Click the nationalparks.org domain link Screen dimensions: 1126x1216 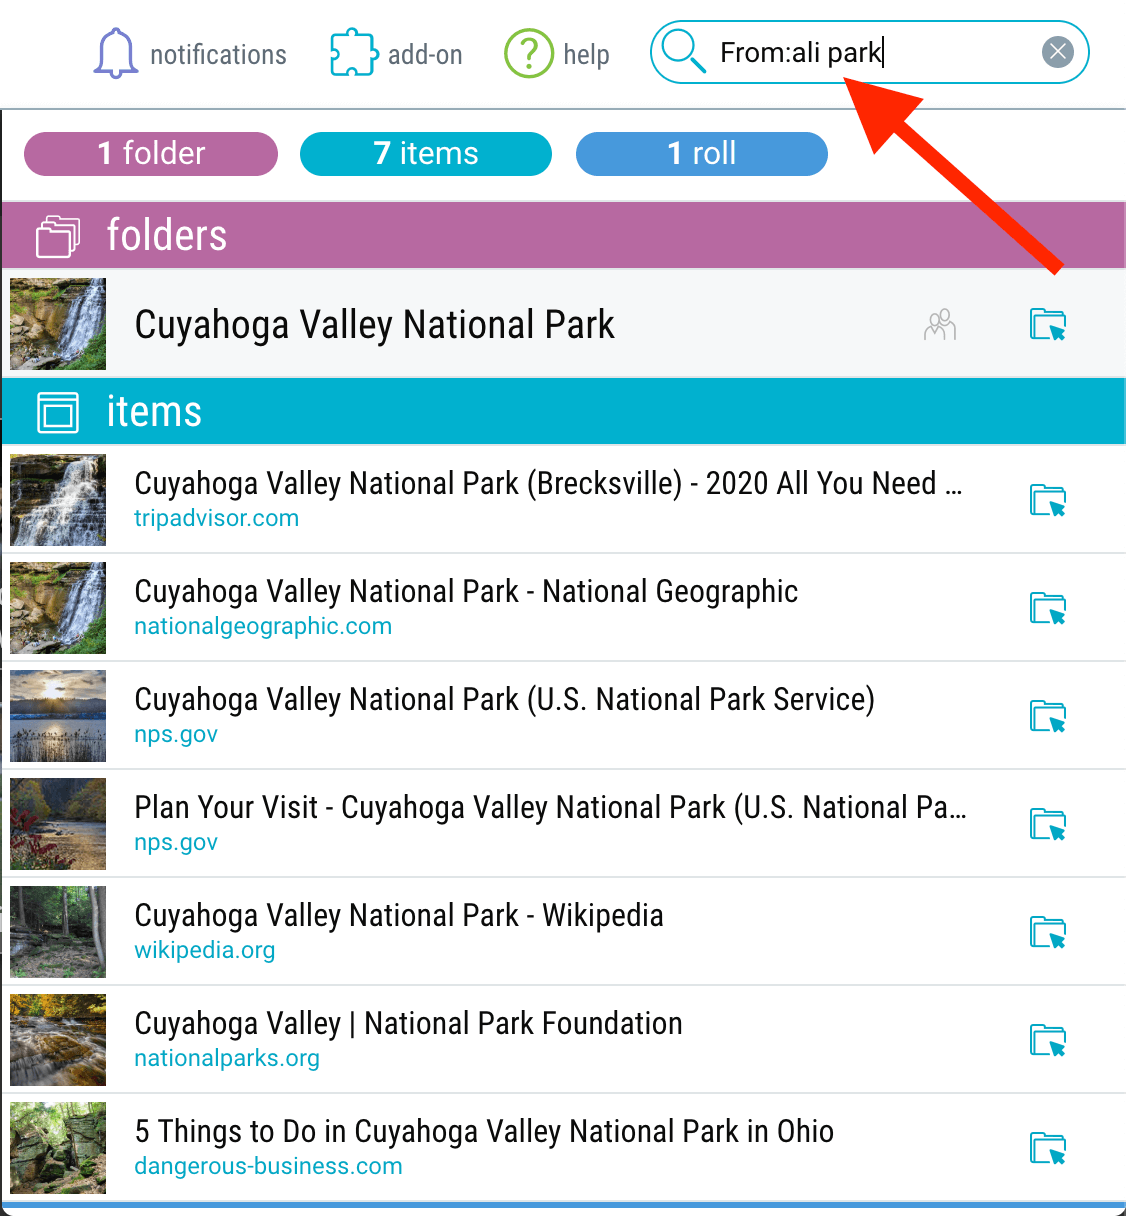coord(227,1059)
